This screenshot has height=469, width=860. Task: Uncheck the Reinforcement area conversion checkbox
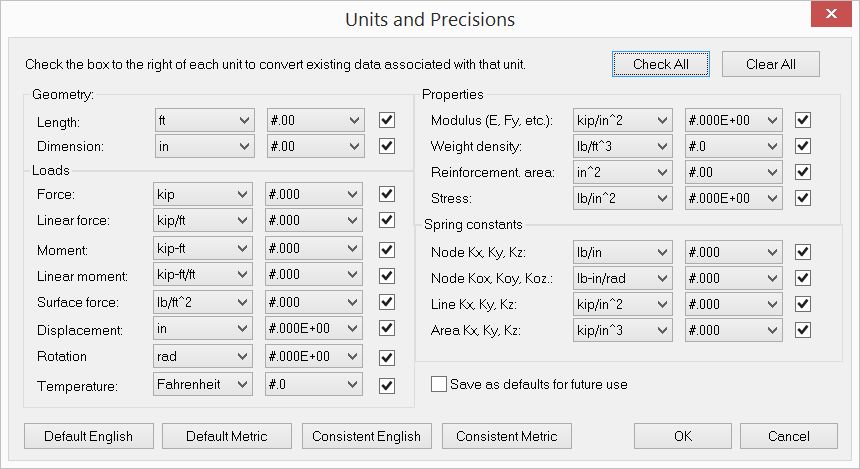[802, 172]
